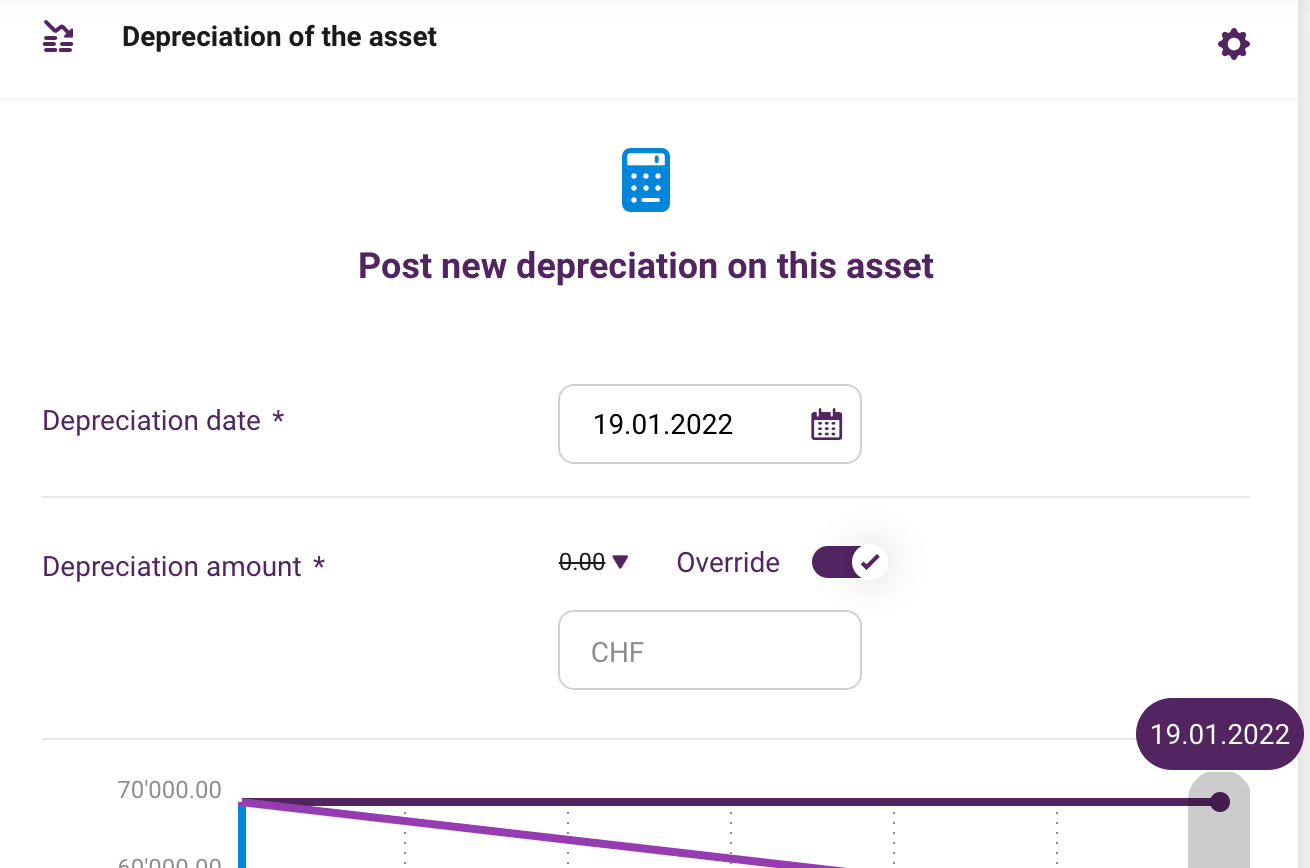
Task: Open the calendar picker icon in the date field
Action: click(826, 424)
